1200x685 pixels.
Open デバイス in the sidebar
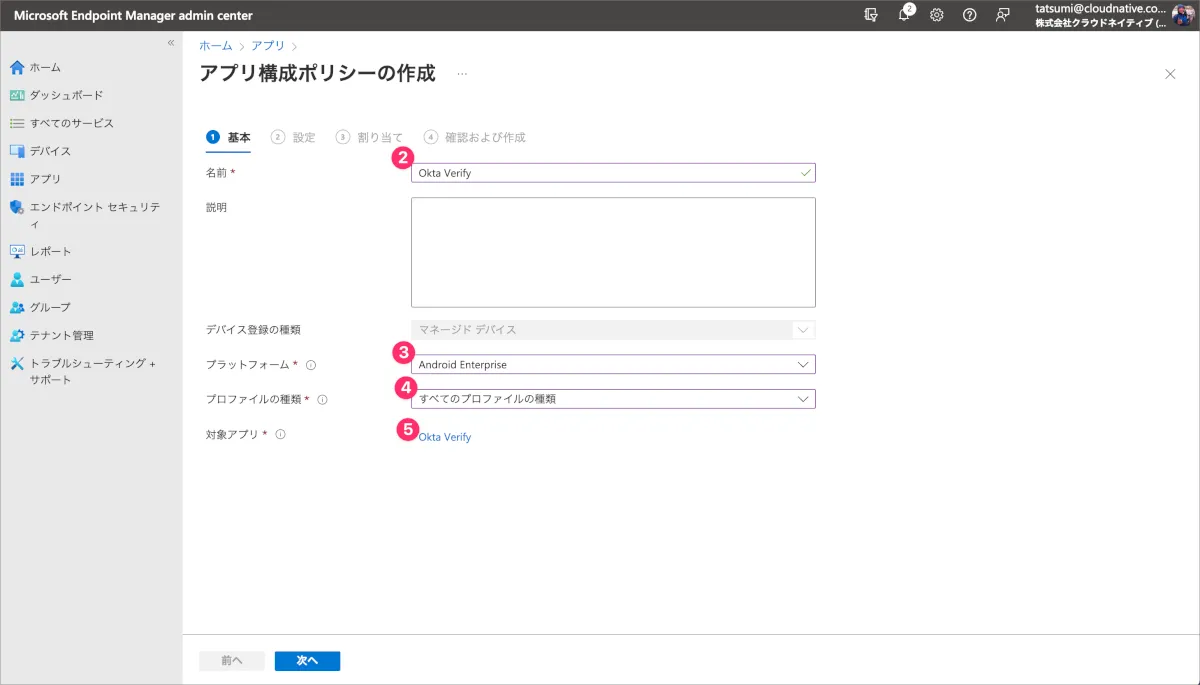(x=50, y=151)
